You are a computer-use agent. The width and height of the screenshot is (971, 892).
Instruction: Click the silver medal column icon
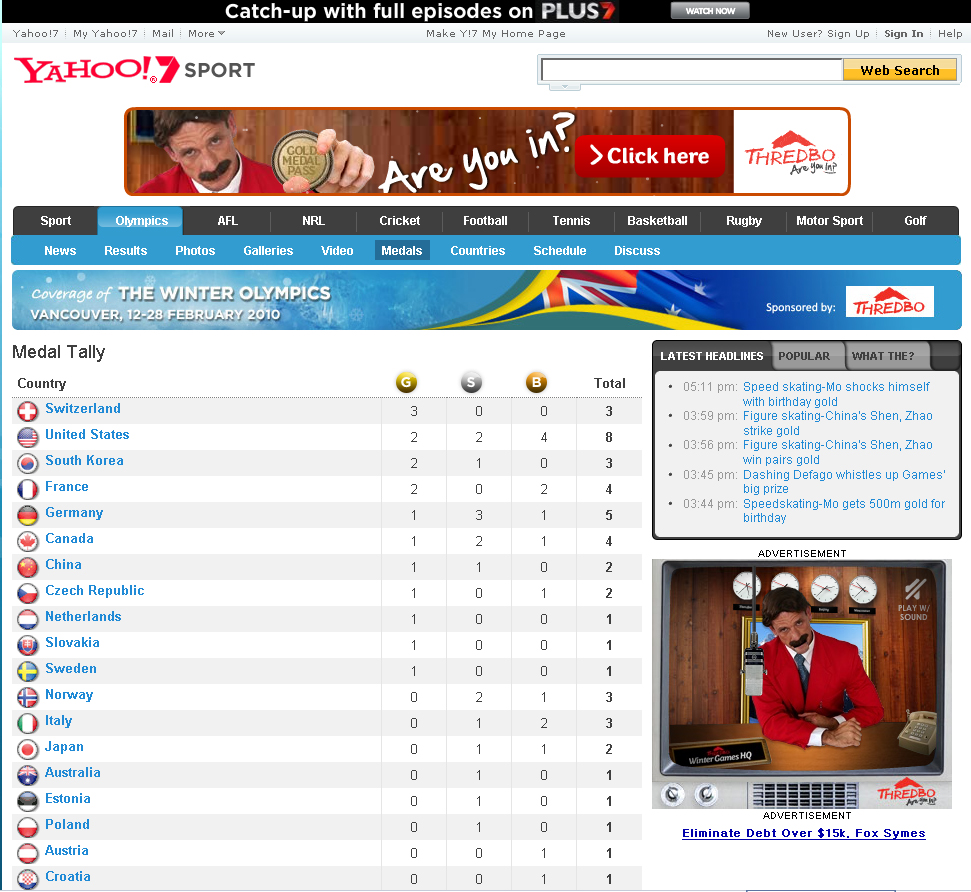pos(471,382)
